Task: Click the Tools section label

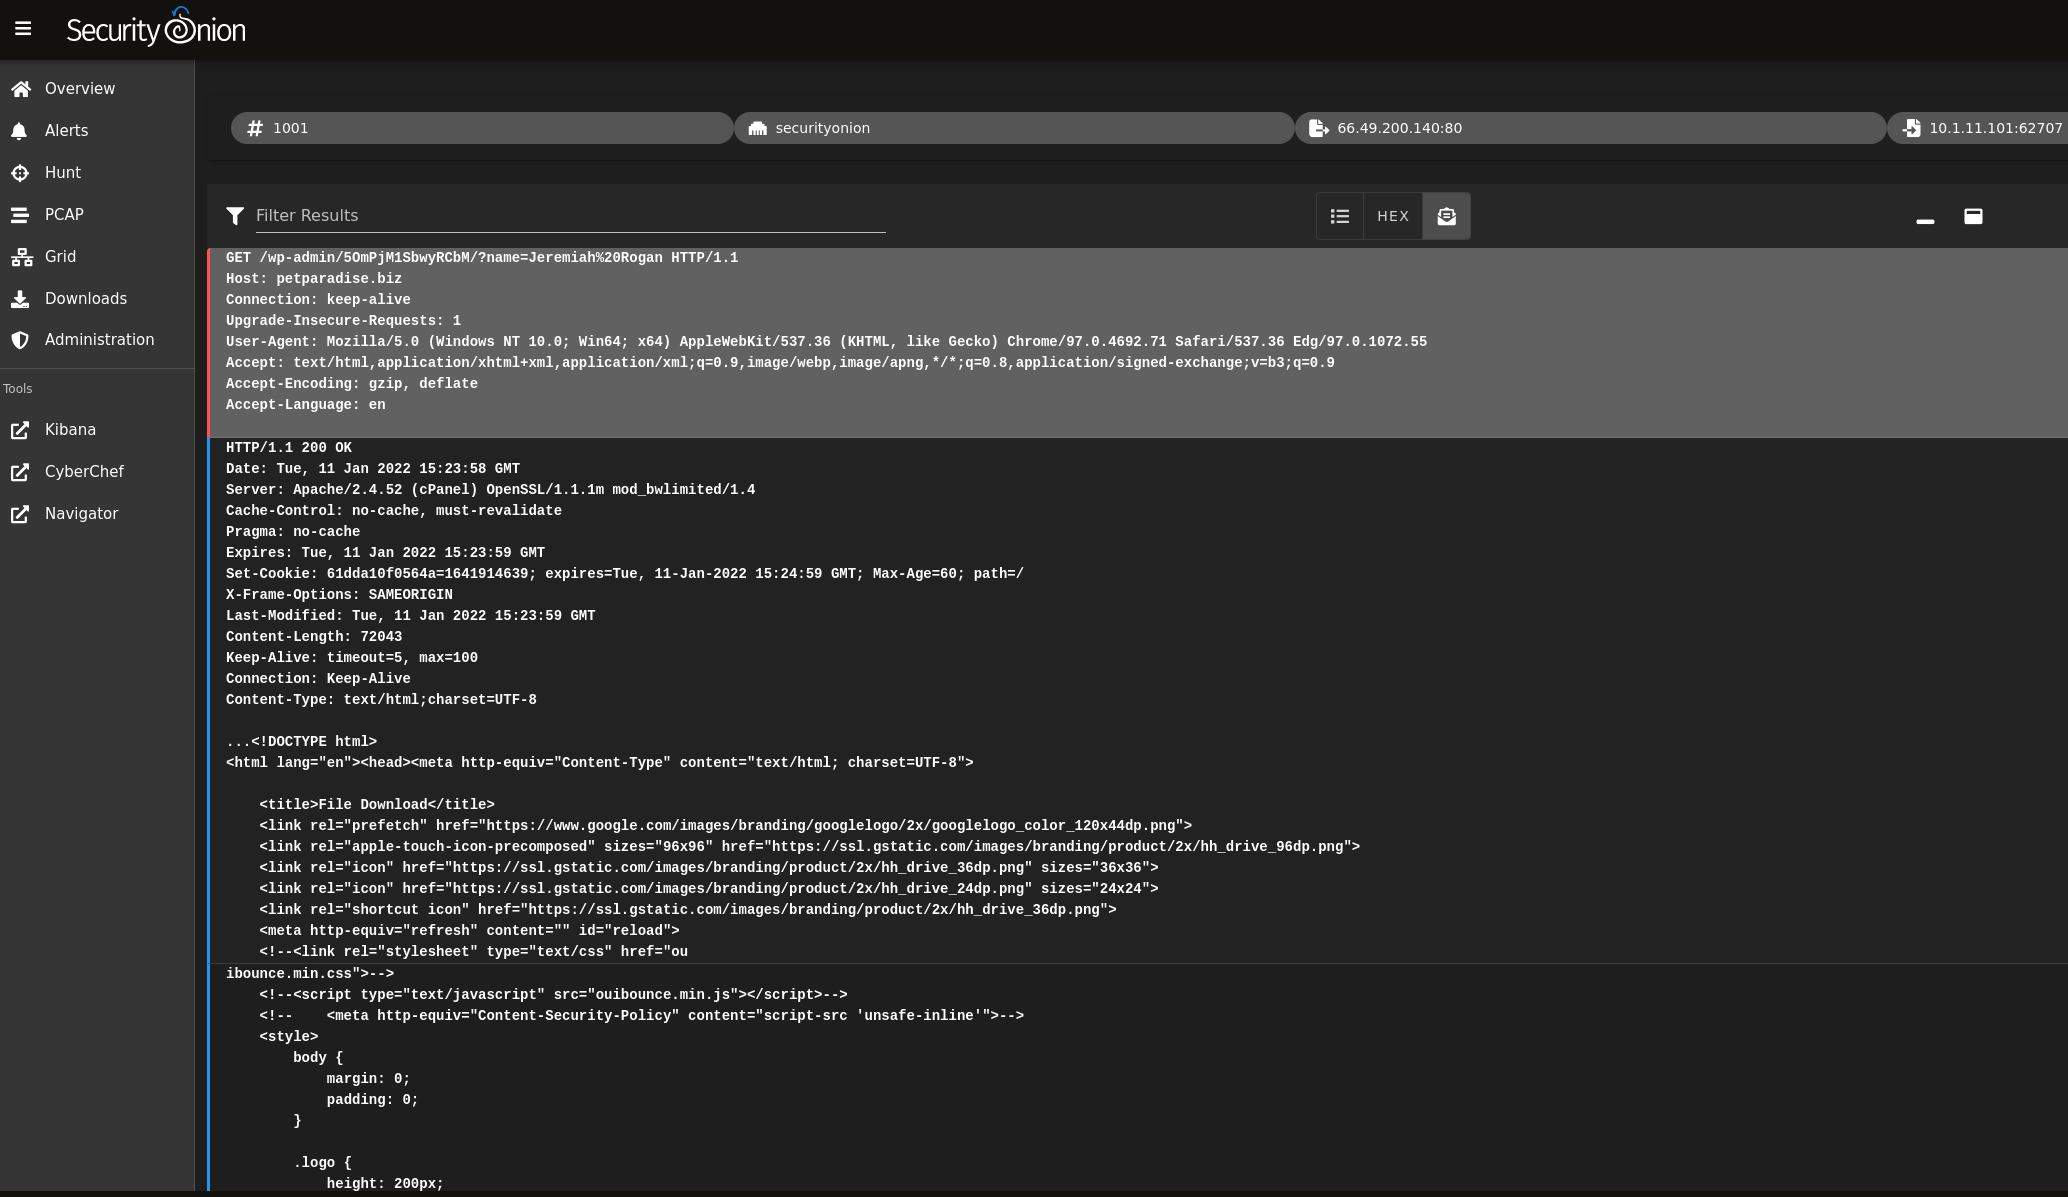Action: tap(18, 389)
